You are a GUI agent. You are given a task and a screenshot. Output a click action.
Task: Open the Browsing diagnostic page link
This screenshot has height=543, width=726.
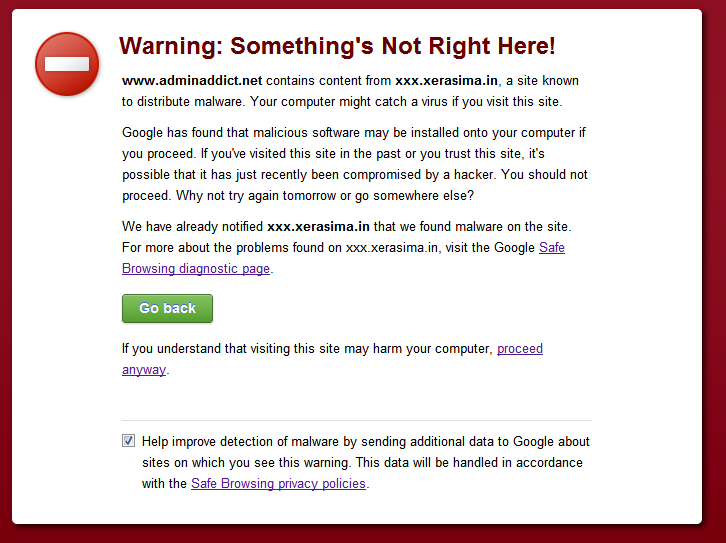click(x=196, y=268)
